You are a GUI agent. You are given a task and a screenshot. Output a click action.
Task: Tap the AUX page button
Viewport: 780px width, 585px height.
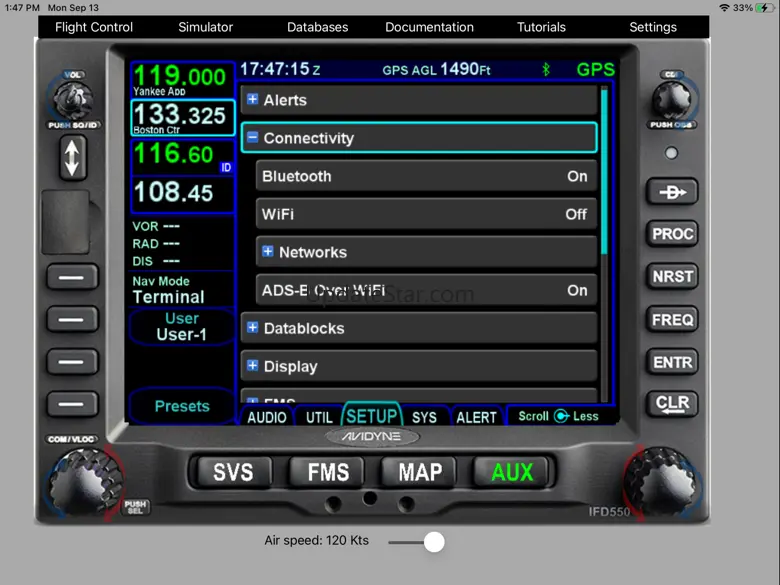click(x=512, y=472)
